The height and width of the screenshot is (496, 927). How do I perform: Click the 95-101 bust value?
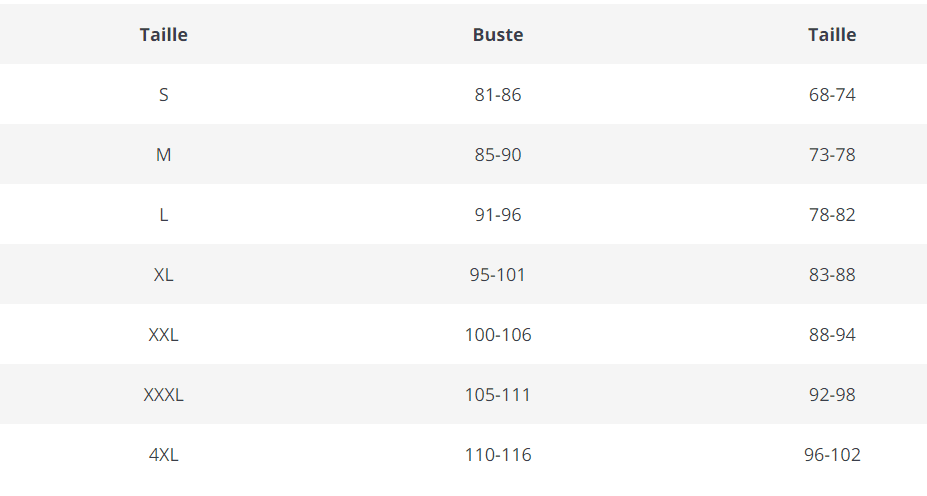(x=498, y=275)
